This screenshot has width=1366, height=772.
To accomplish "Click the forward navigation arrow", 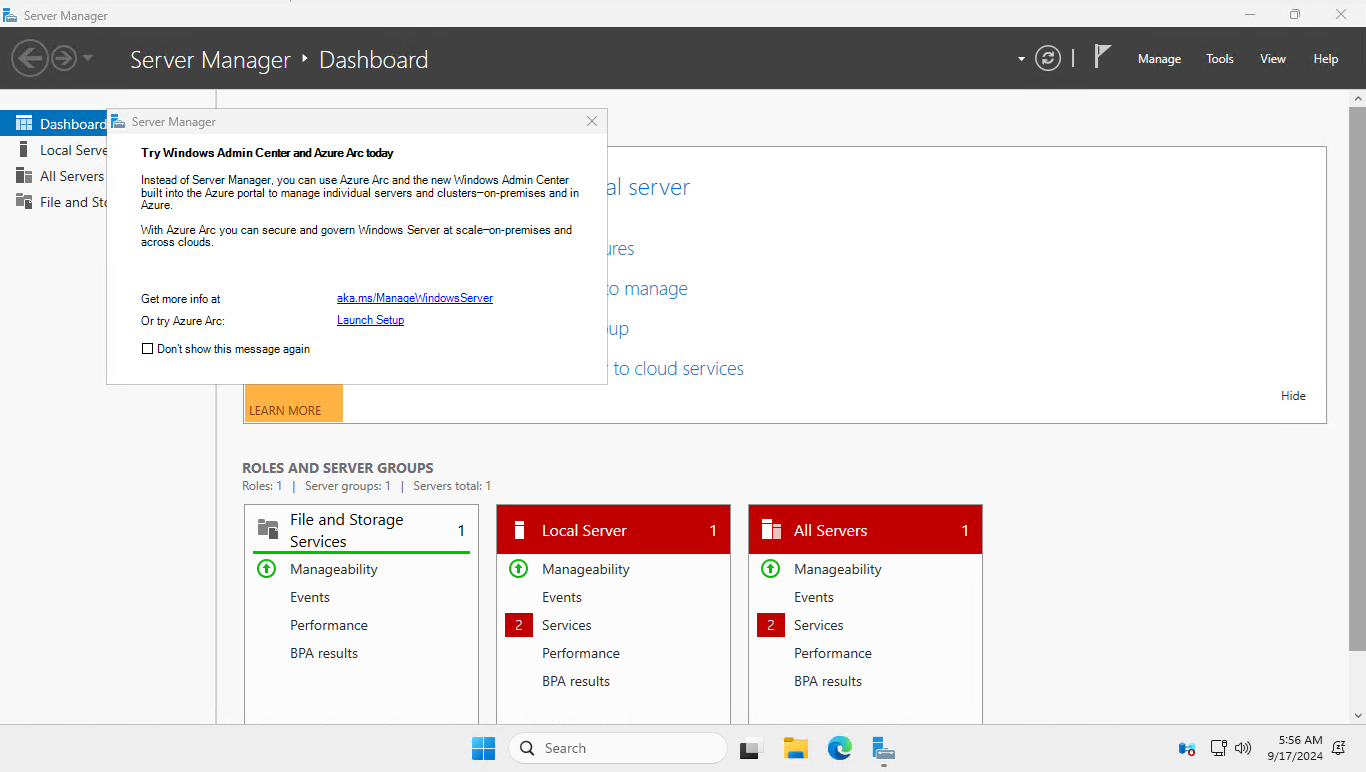I will coord(64,58).
